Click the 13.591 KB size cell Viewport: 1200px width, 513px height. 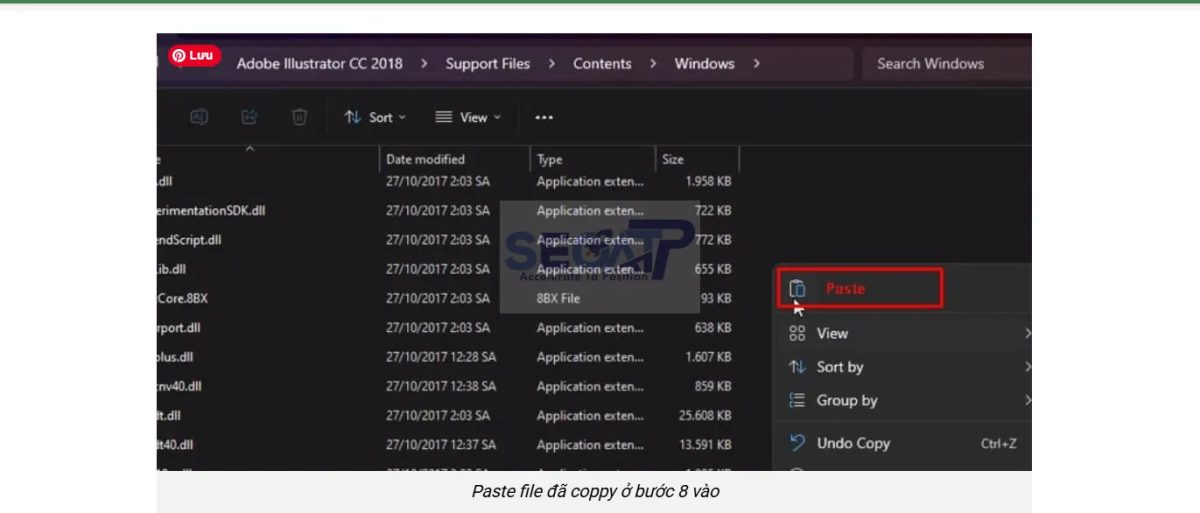tap(705, 444)
